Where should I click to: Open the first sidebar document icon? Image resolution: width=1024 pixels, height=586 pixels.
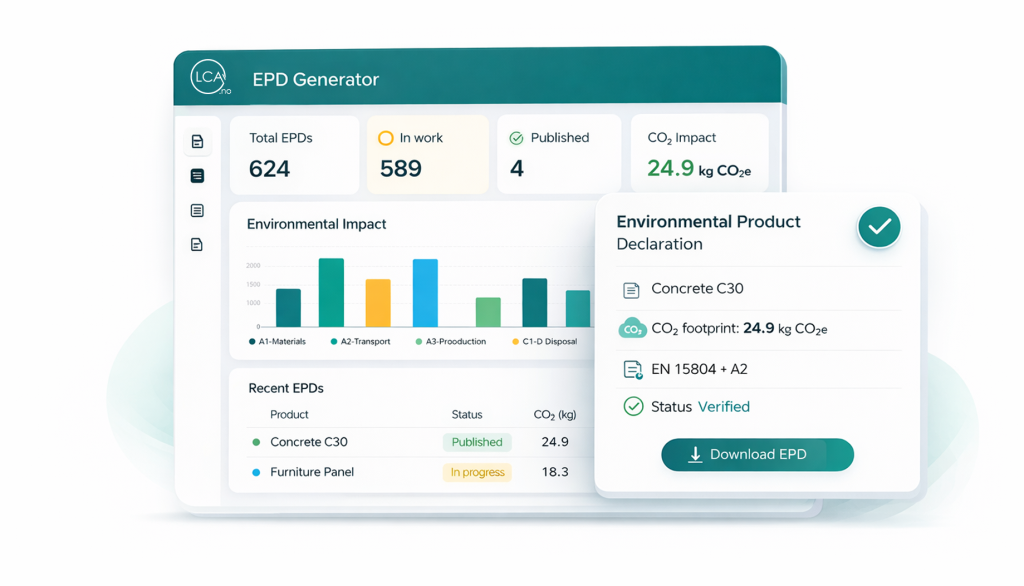click(197, 142)
